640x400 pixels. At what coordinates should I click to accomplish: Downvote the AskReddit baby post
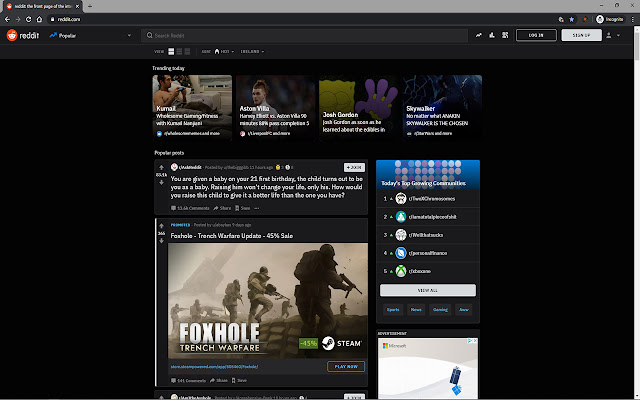tap(161, 182)
